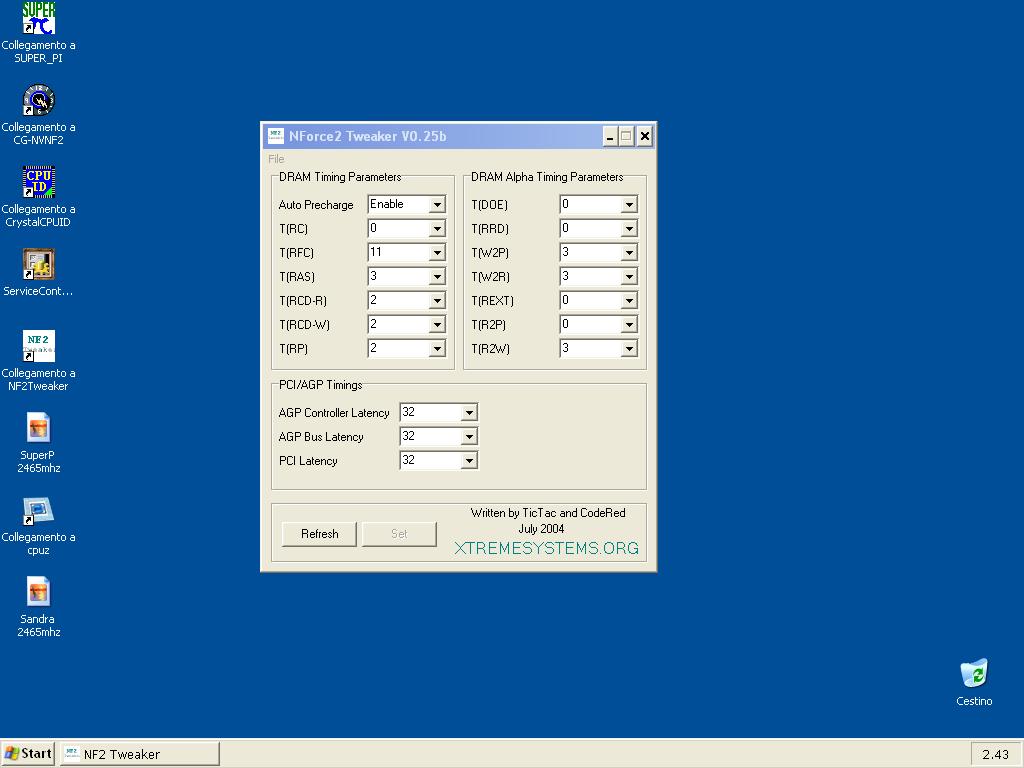The height and width of the screenshot is (768, 1024).
Task: Select the Sandra 2465mhz file icon
Action: tap(39, 592)
